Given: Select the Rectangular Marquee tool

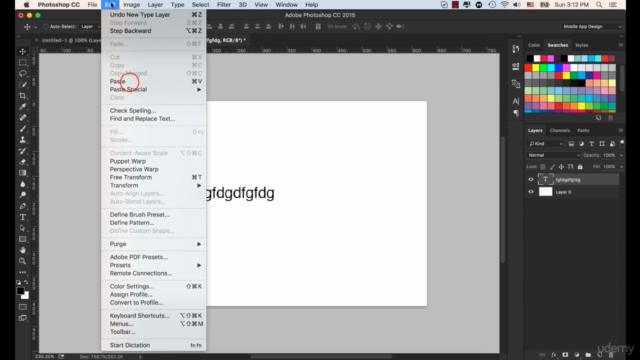Looking at the screenshot, I should (x=22, y=62).
